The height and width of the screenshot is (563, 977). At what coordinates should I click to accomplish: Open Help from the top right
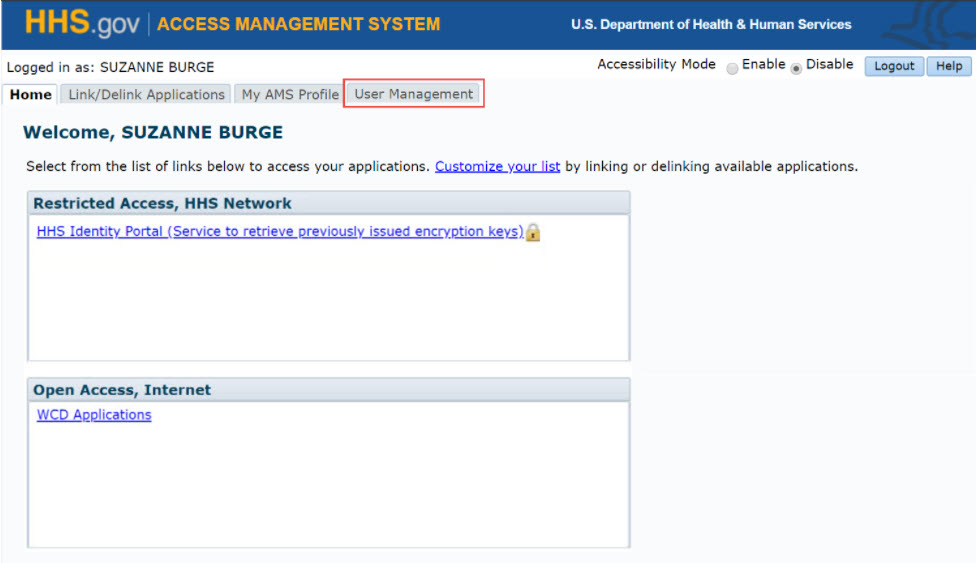[948, 66]
